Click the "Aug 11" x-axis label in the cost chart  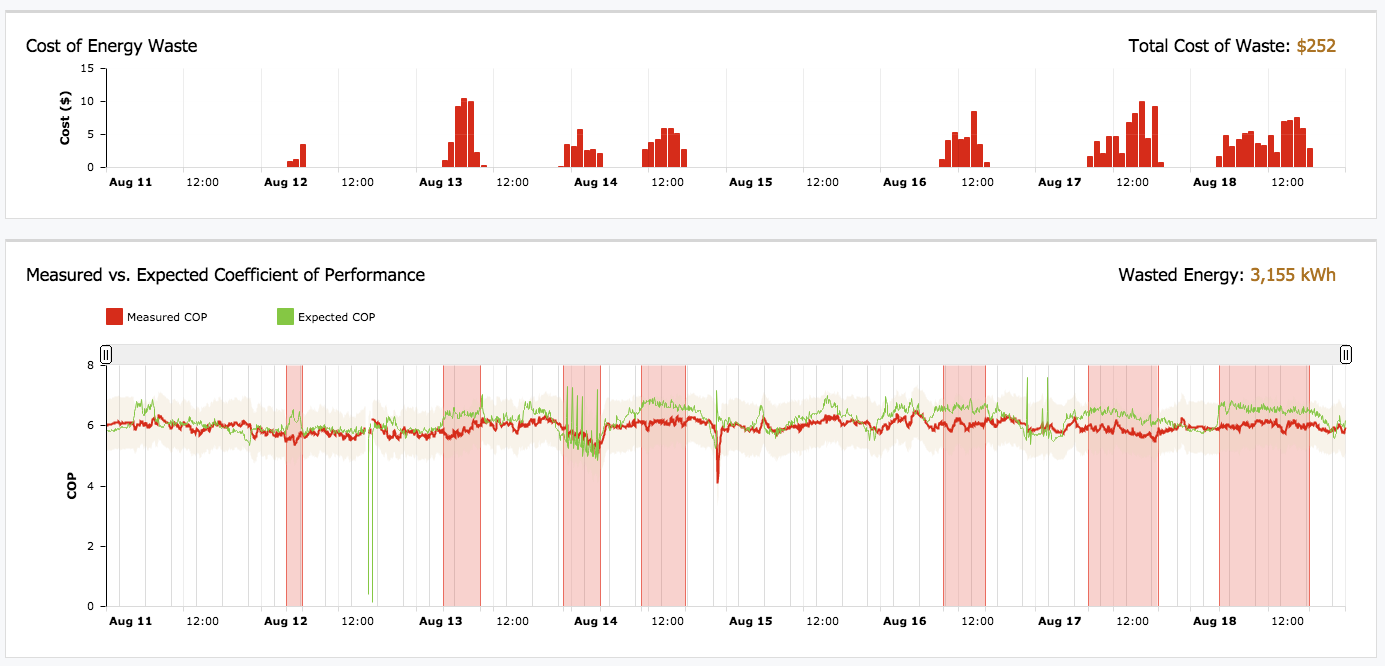[130, 183]
